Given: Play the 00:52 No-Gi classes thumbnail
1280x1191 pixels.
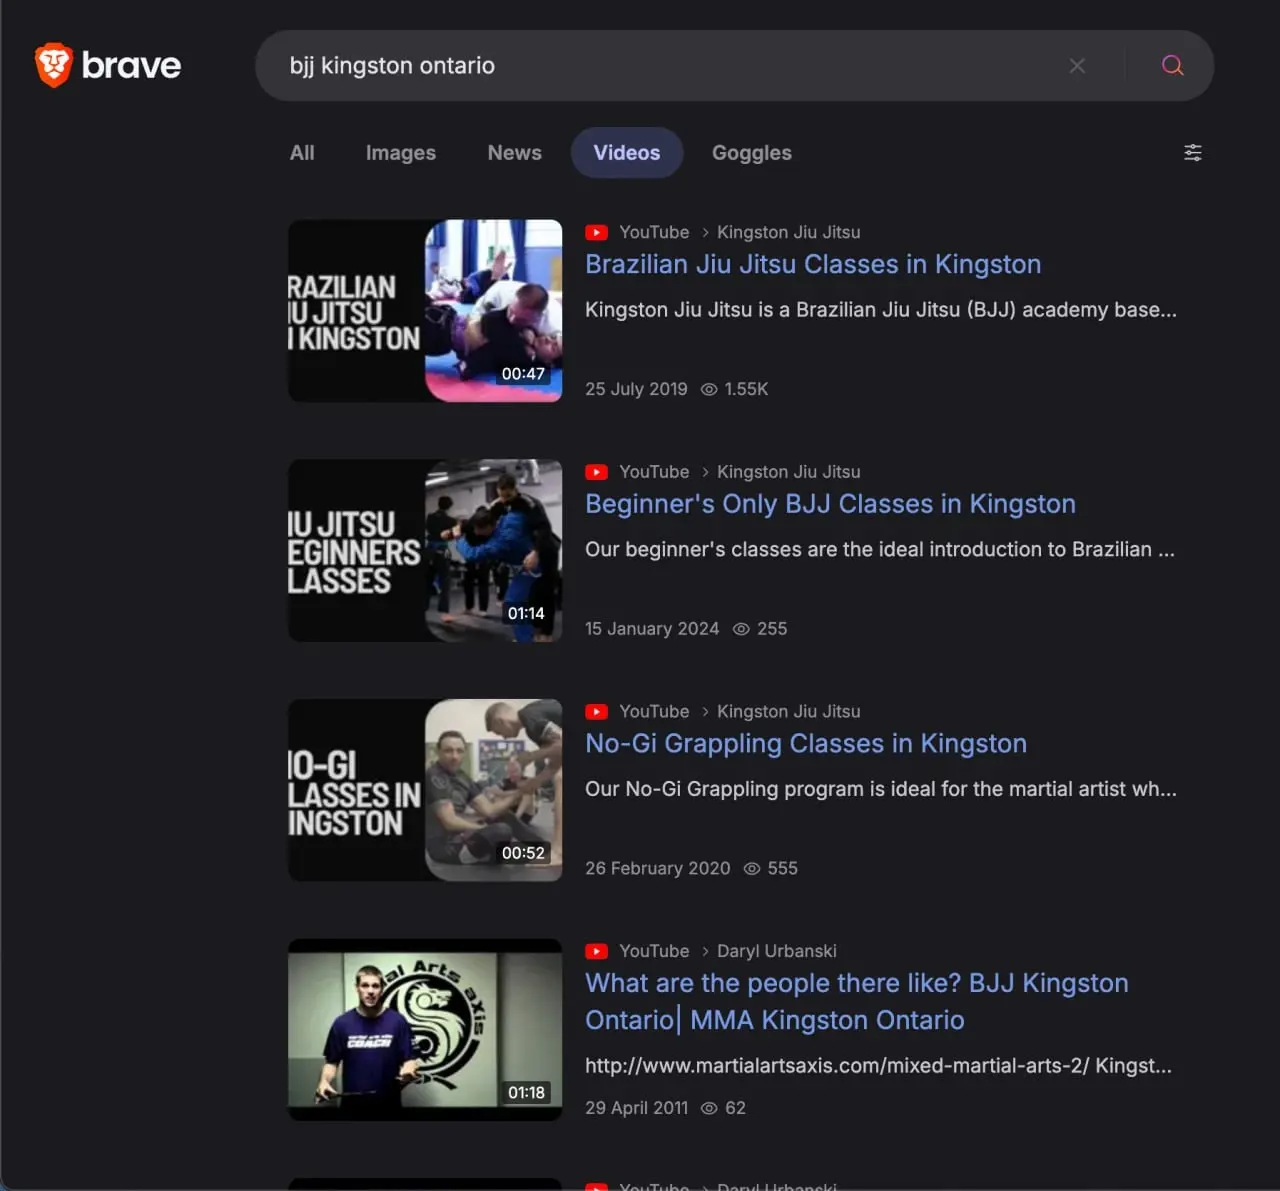Looking at the screenshot, I should (425, 791).
